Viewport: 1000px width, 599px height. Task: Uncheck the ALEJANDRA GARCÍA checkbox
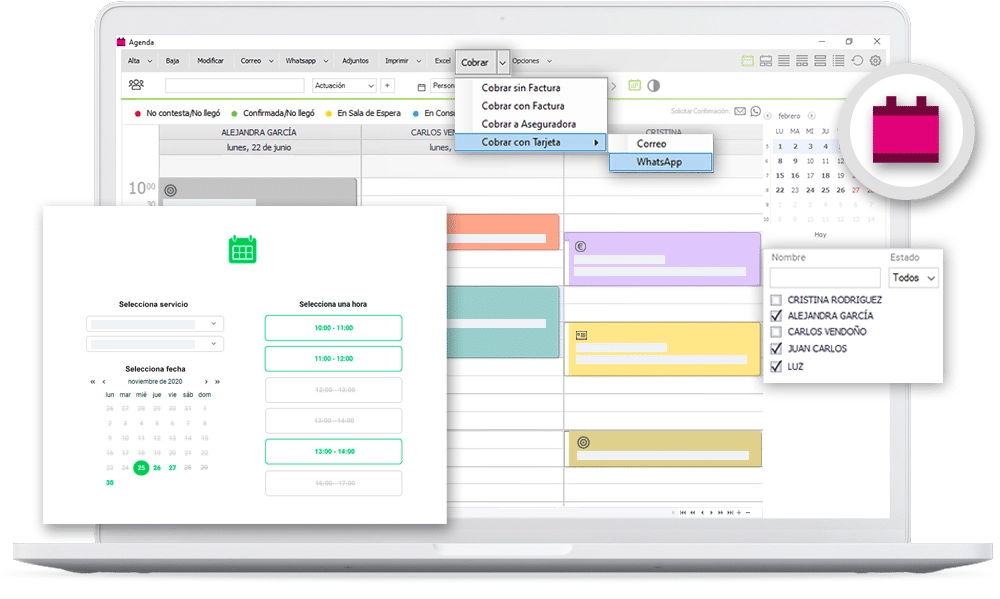pos(777,316)
